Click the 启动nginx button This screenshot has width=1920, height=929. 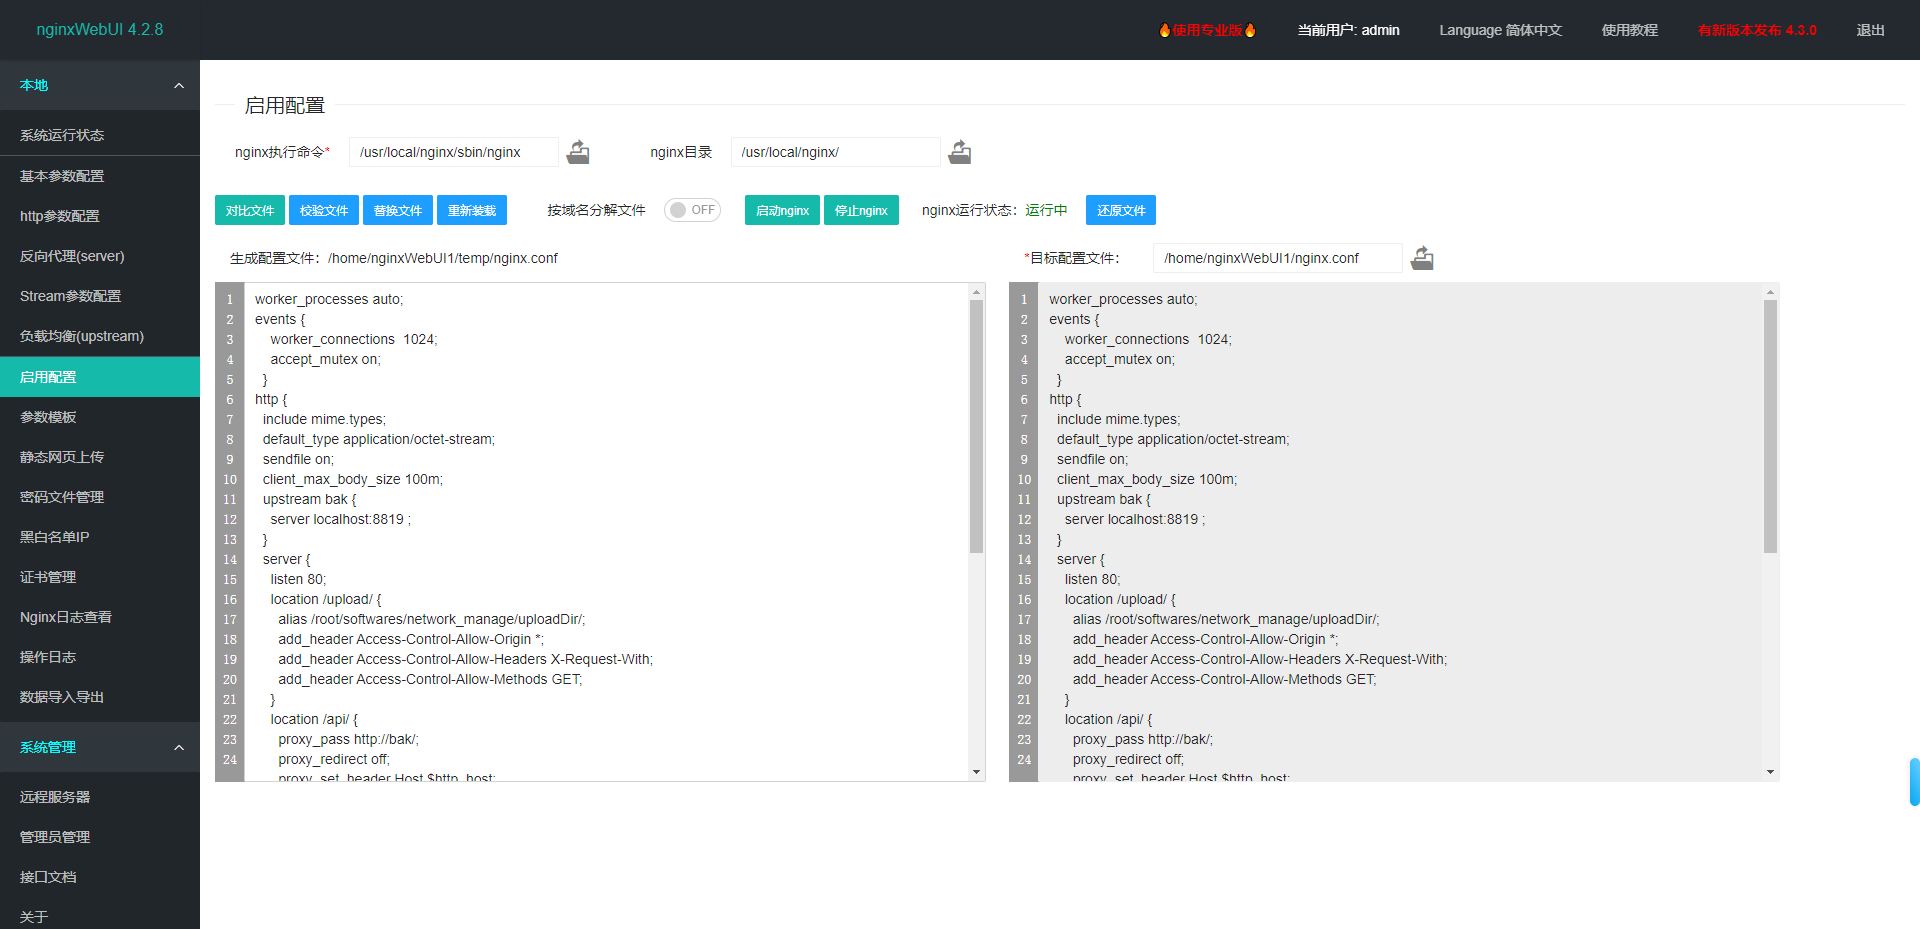coord(782,210)
